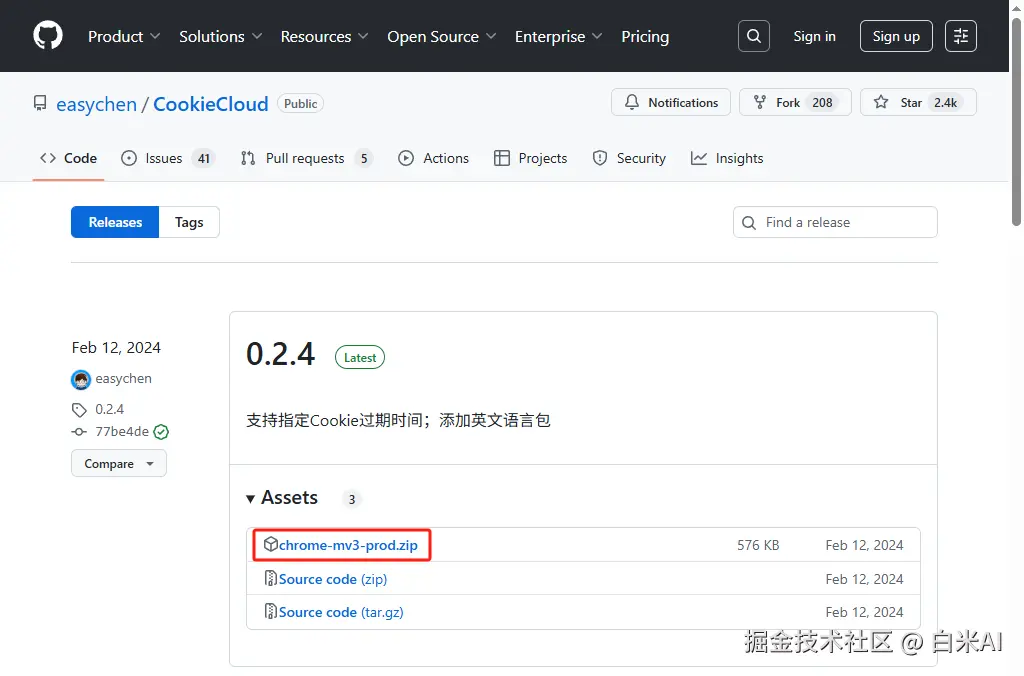Click the zip file icon for Source code (zip)
This screenshot has height=676, width=1024.
[270, 578]
